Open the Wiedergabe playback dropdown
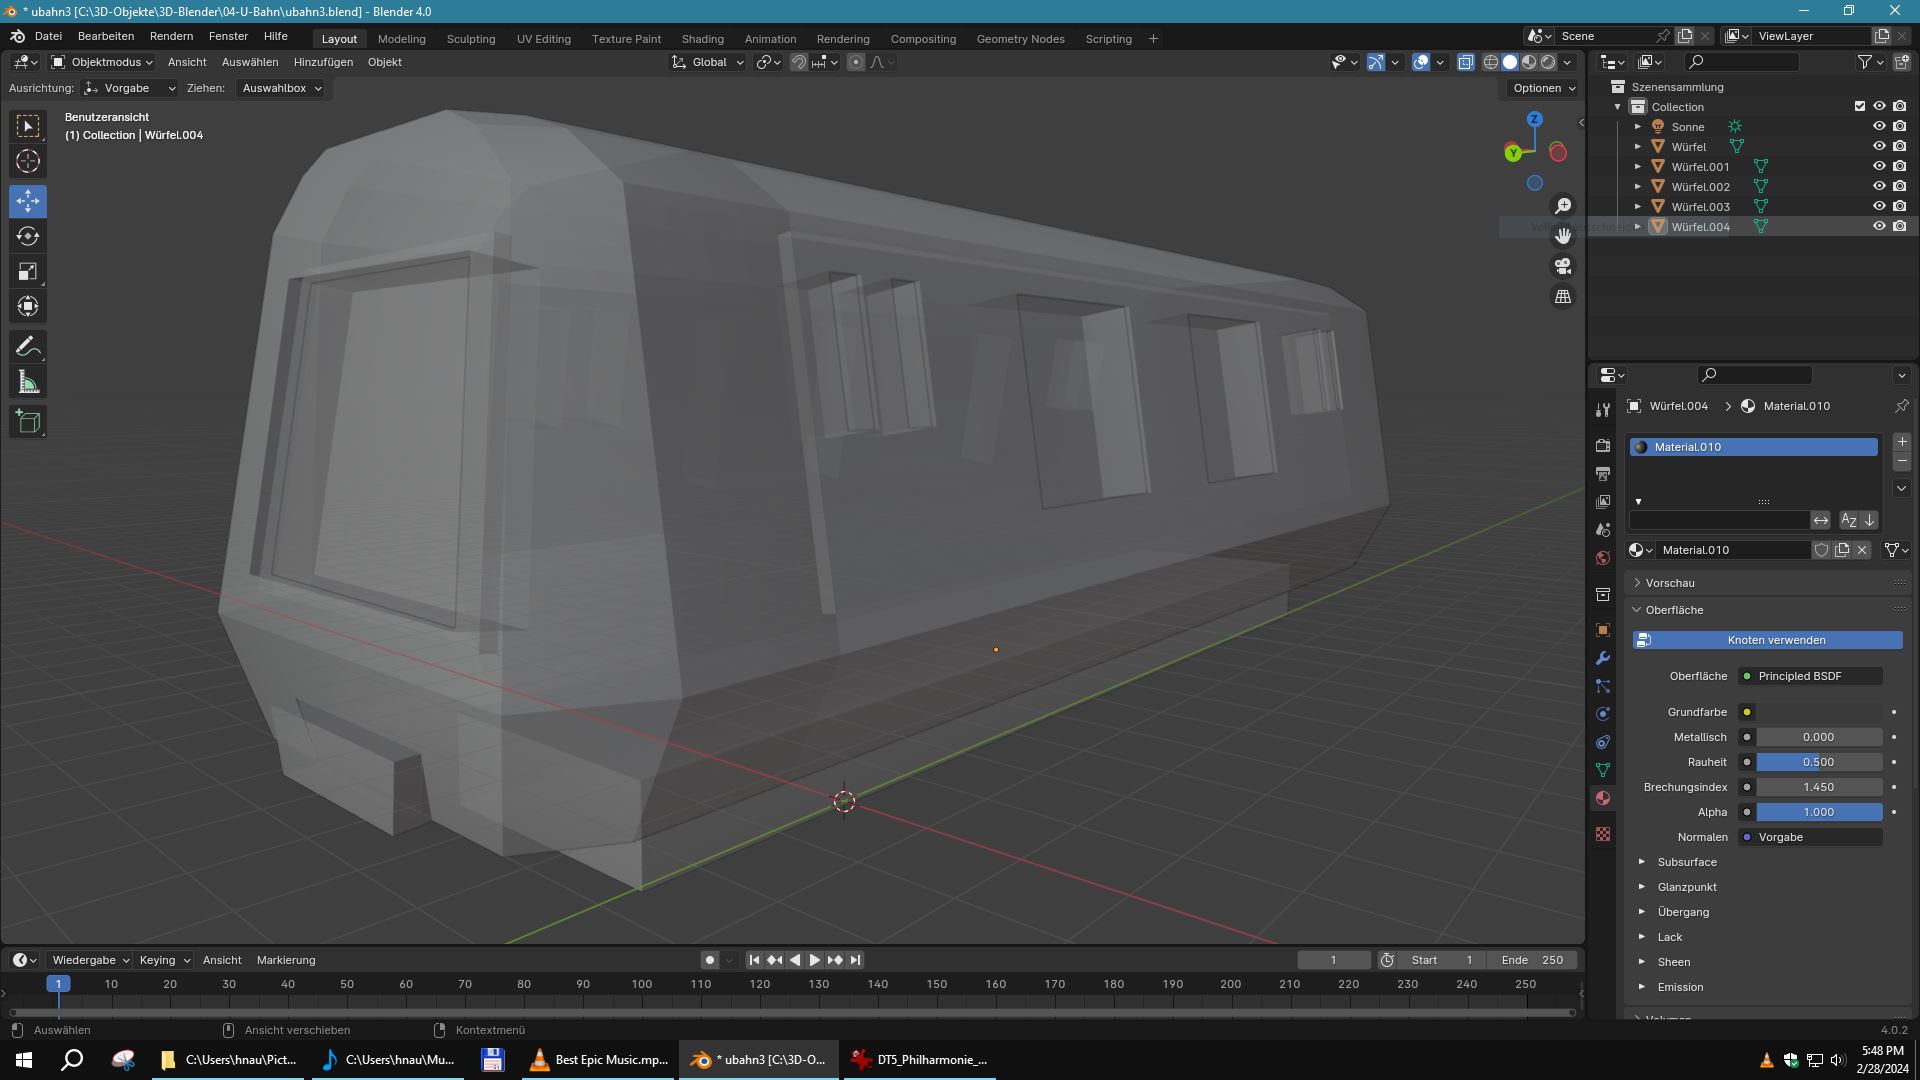This screenshot has height=1080, width=1920. click(91, 960)
